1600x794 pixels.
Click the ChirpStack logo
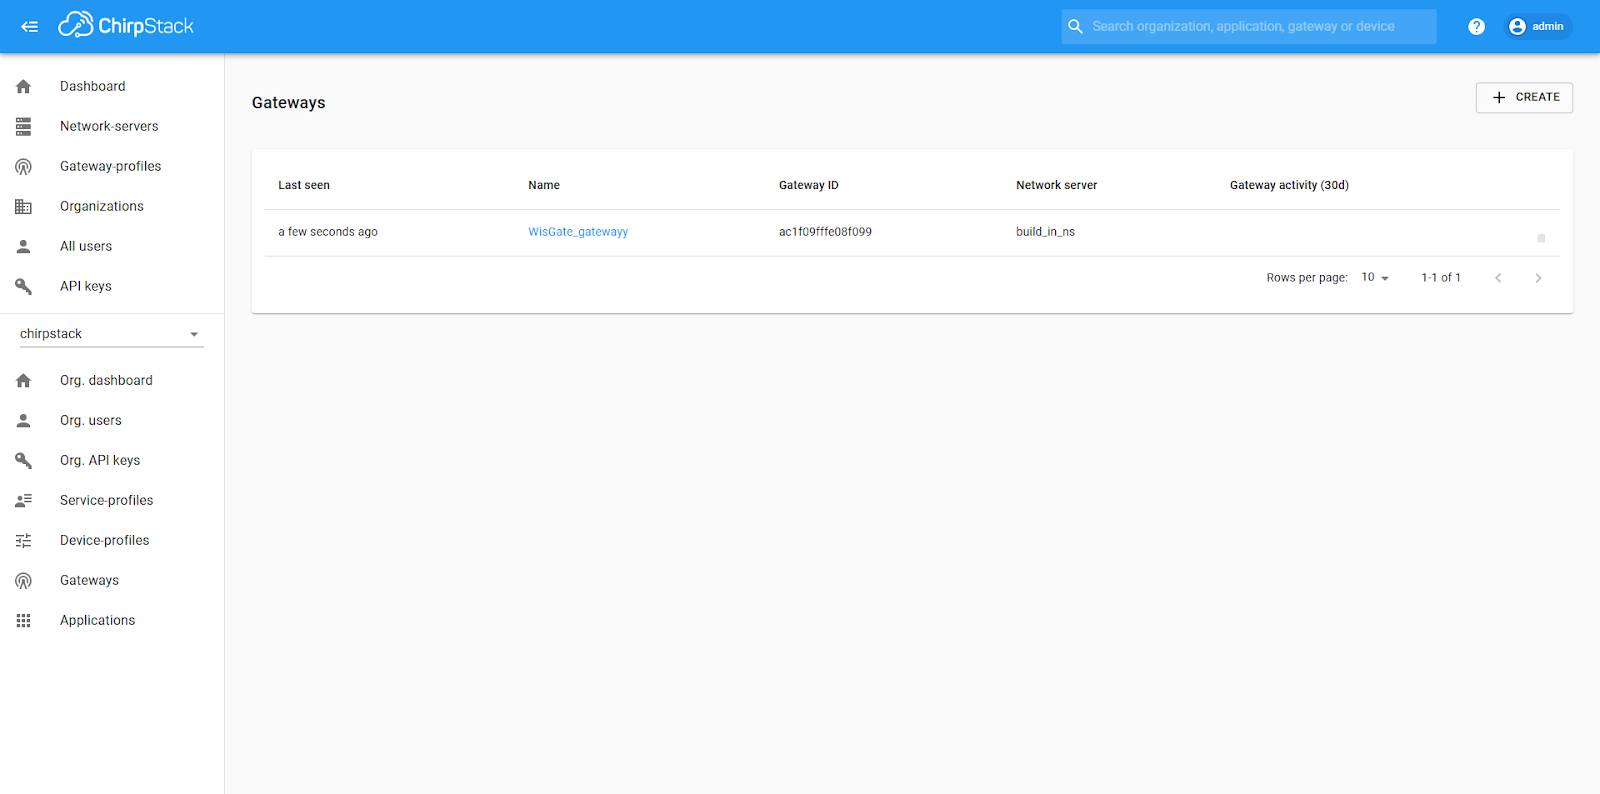(126, 26)
